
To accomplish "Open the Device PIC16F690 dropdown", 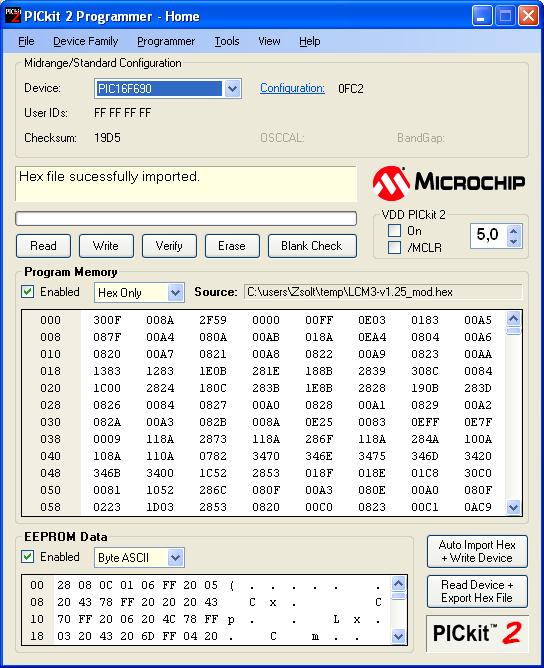I will tap(232, 89).
